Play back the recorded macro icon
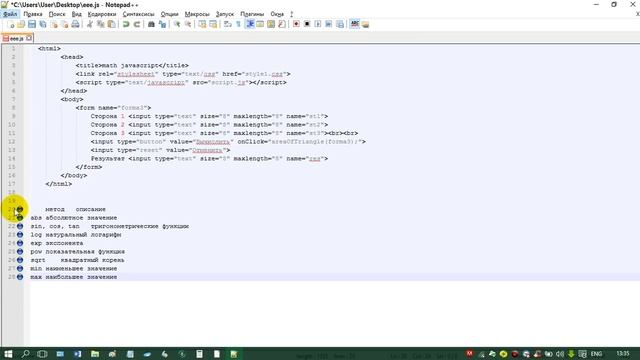This screenshot has width=640, height=360. click(x=318, y=24)
